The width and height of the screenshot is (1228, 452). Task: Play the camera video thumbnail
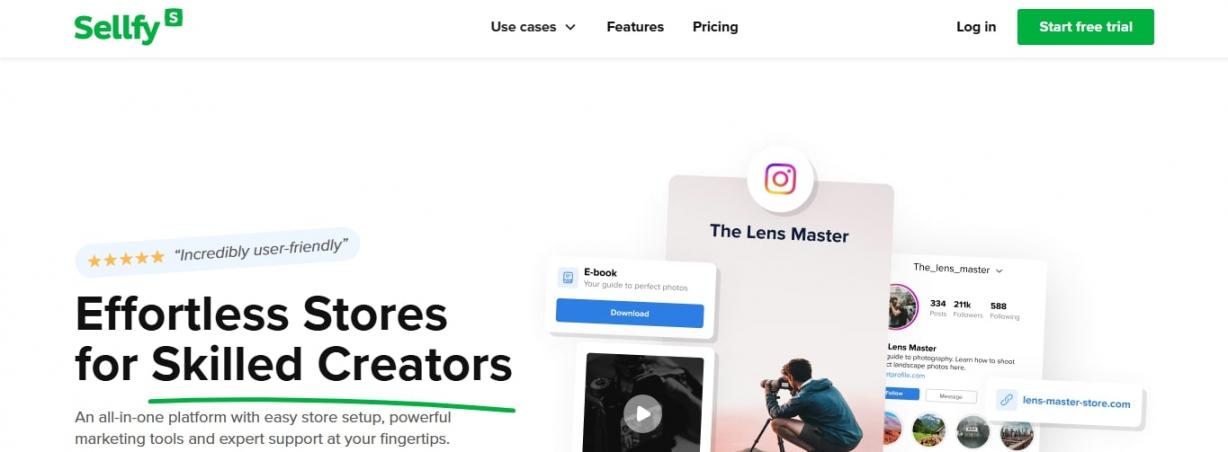pos(643,412)
